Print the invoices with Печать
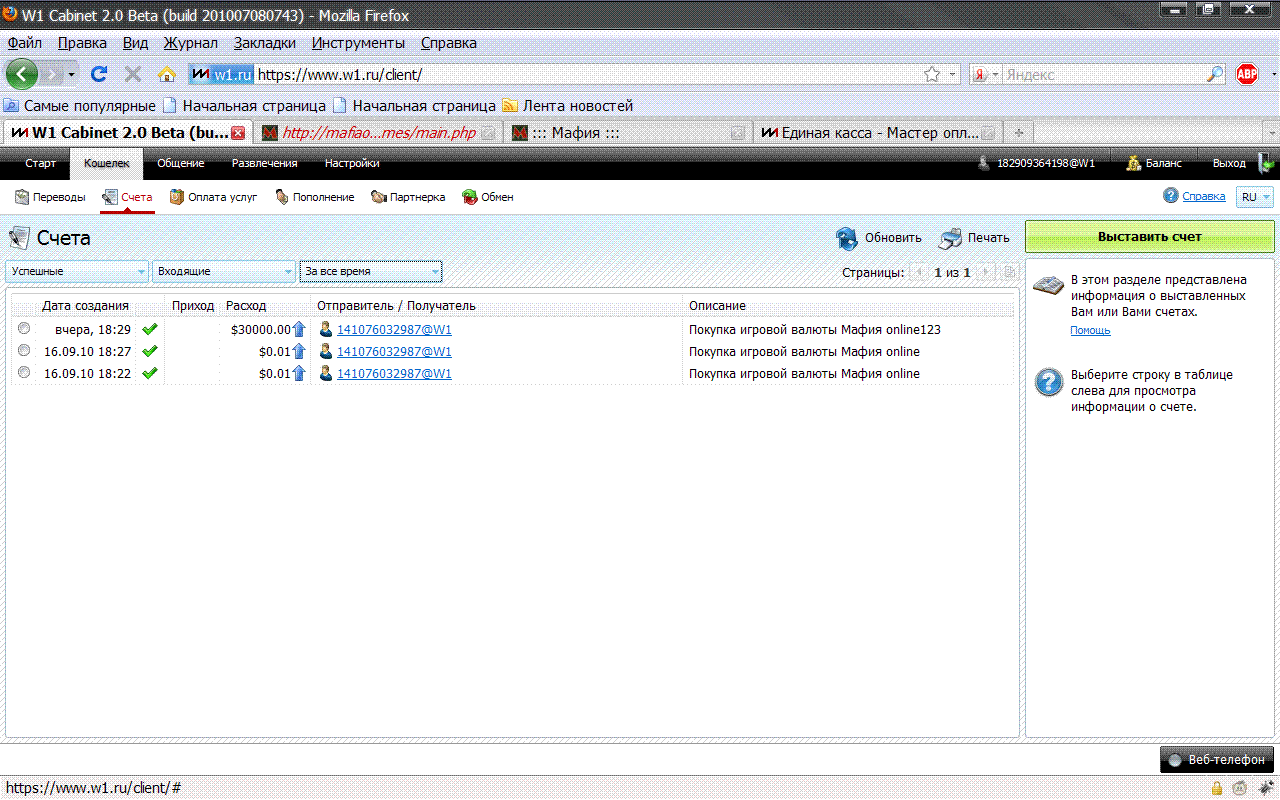This screenshot has height=800, width=1280. (974, 238)
